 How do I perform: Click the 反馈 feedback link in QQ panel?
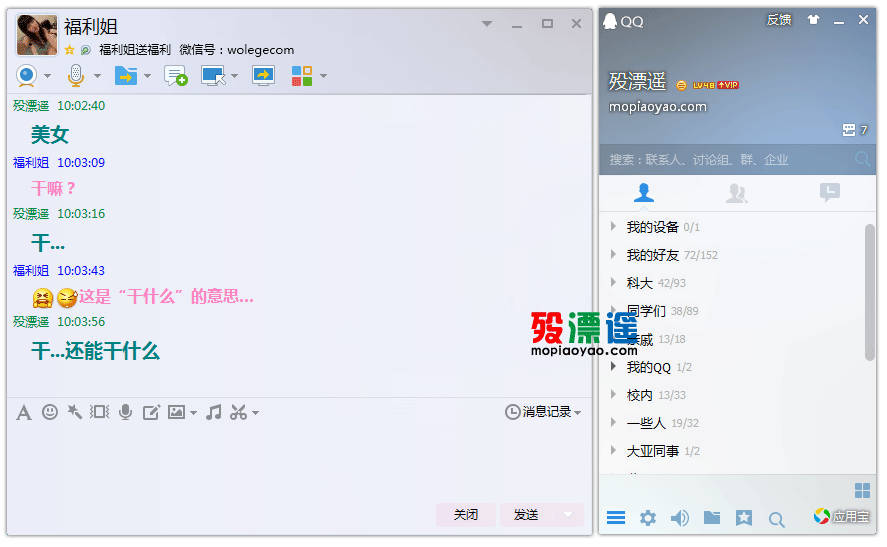[x=779, y=20]
